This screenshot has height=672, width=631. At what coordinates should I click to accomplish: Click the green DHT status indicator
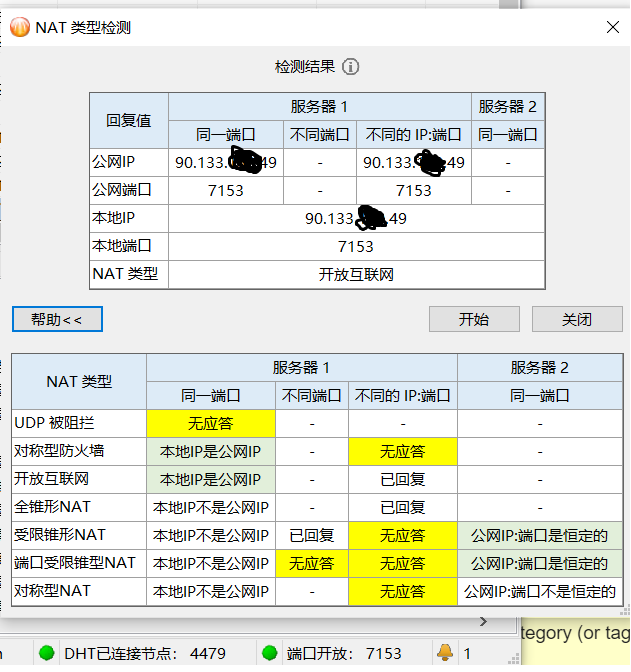(46, 654)
